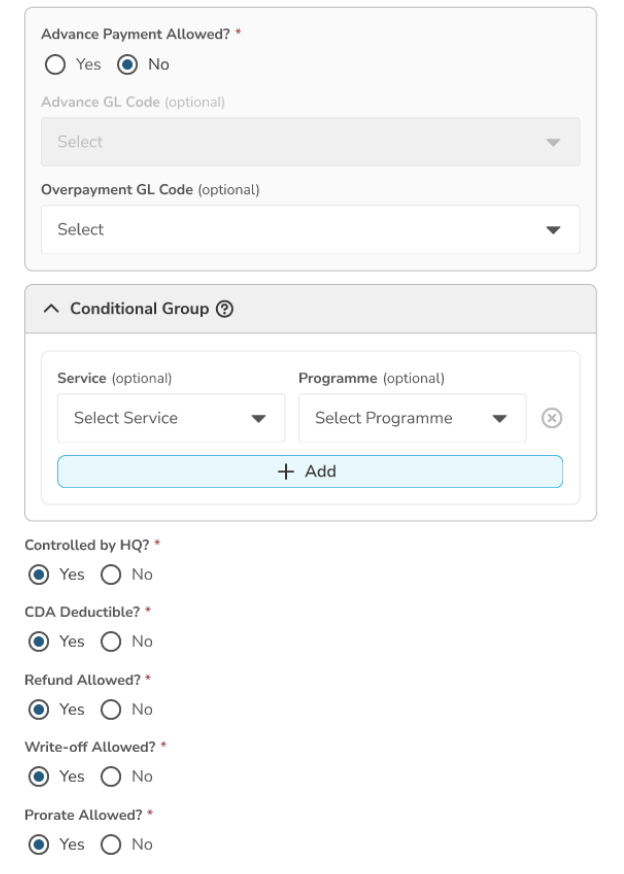The image size is (624, 874).
Task: Select No for CDA Deductible
Action: pyautogui.click(x=110, y=641)
